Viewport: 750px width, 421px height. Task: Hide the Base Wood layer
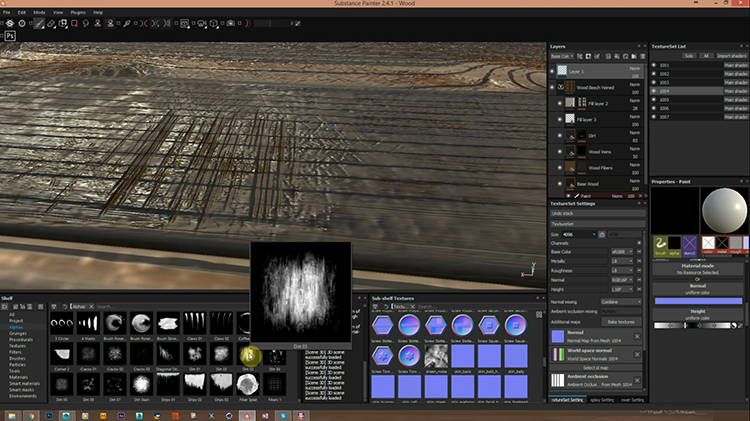click(x=560, y=184)
